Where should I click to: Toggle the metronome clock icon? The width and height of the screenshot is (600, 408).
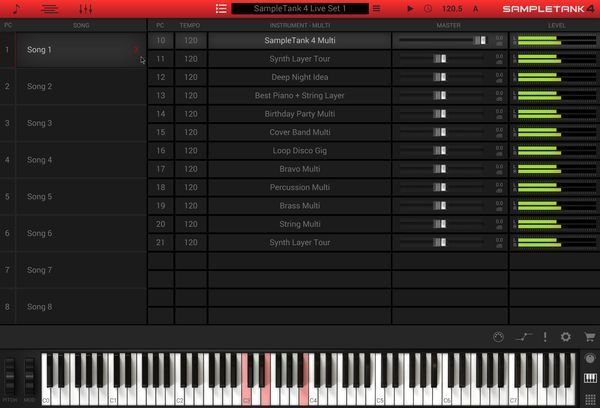point(428,8)
